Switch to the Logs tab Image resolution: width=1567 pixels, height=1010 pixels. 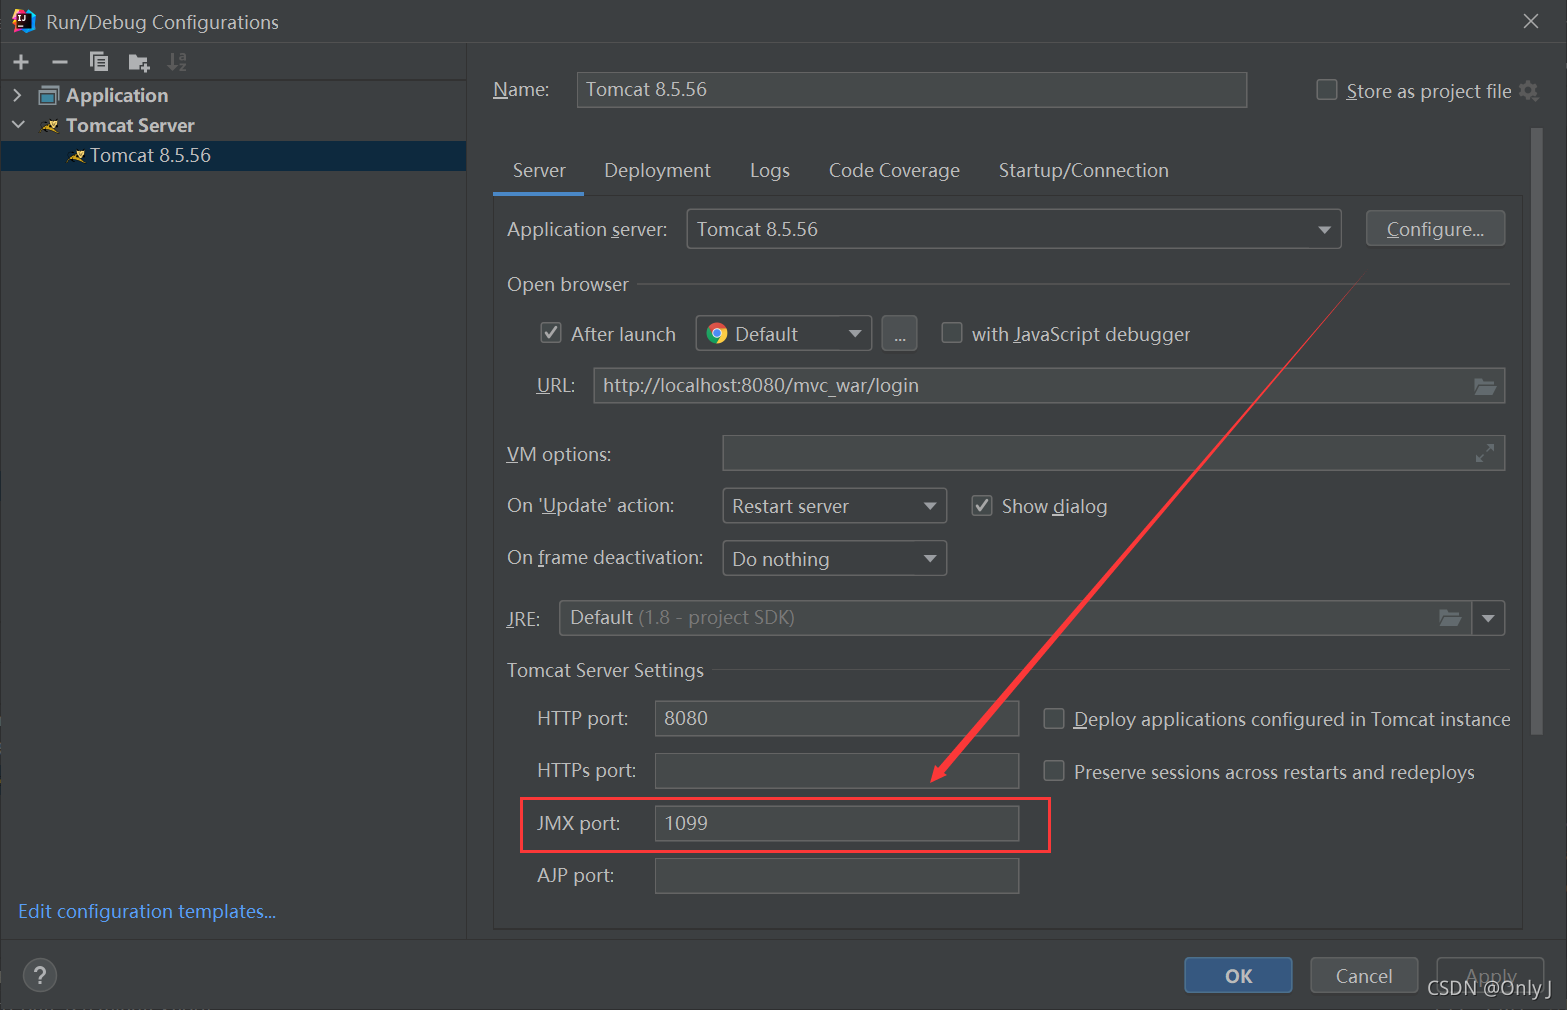770,171
